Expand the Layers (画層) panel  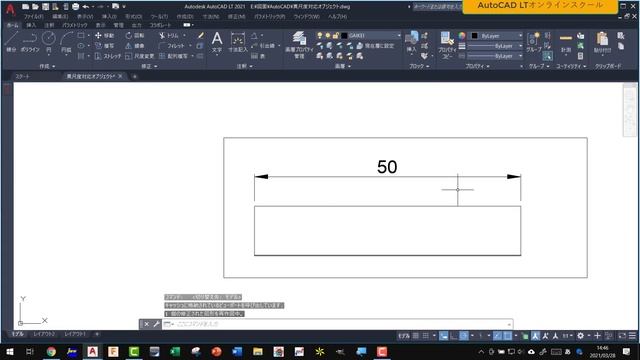[342, 66]
